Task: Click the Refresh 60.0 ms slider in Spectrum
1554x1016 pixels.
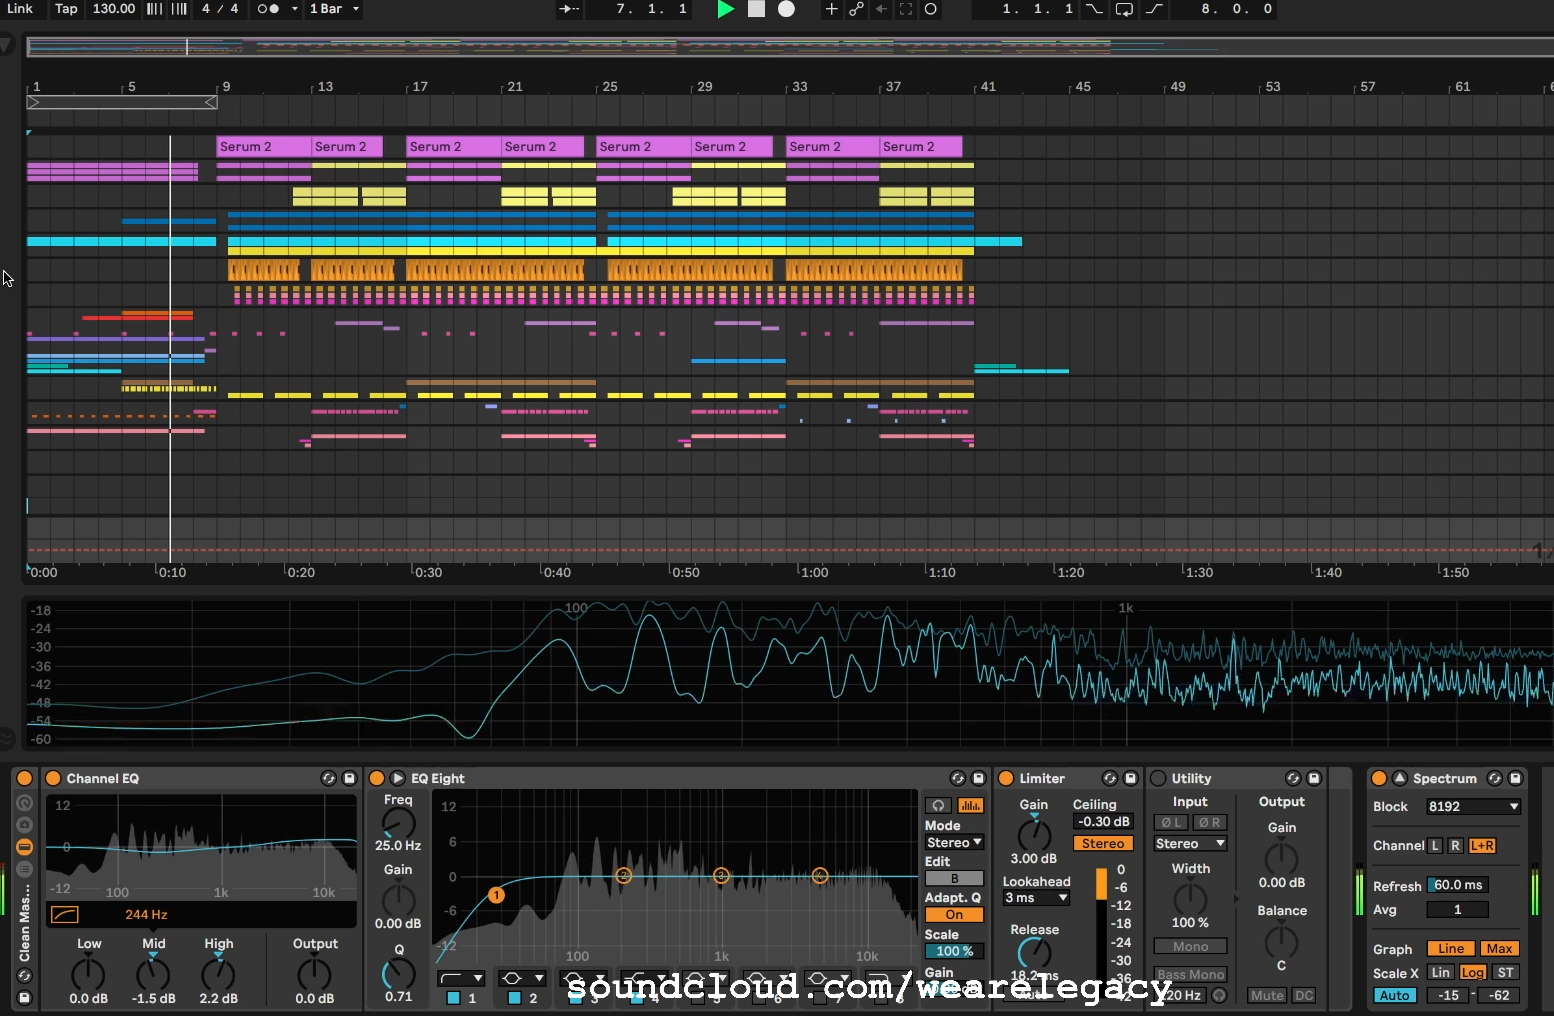Action: click(x=1456, y=884)
